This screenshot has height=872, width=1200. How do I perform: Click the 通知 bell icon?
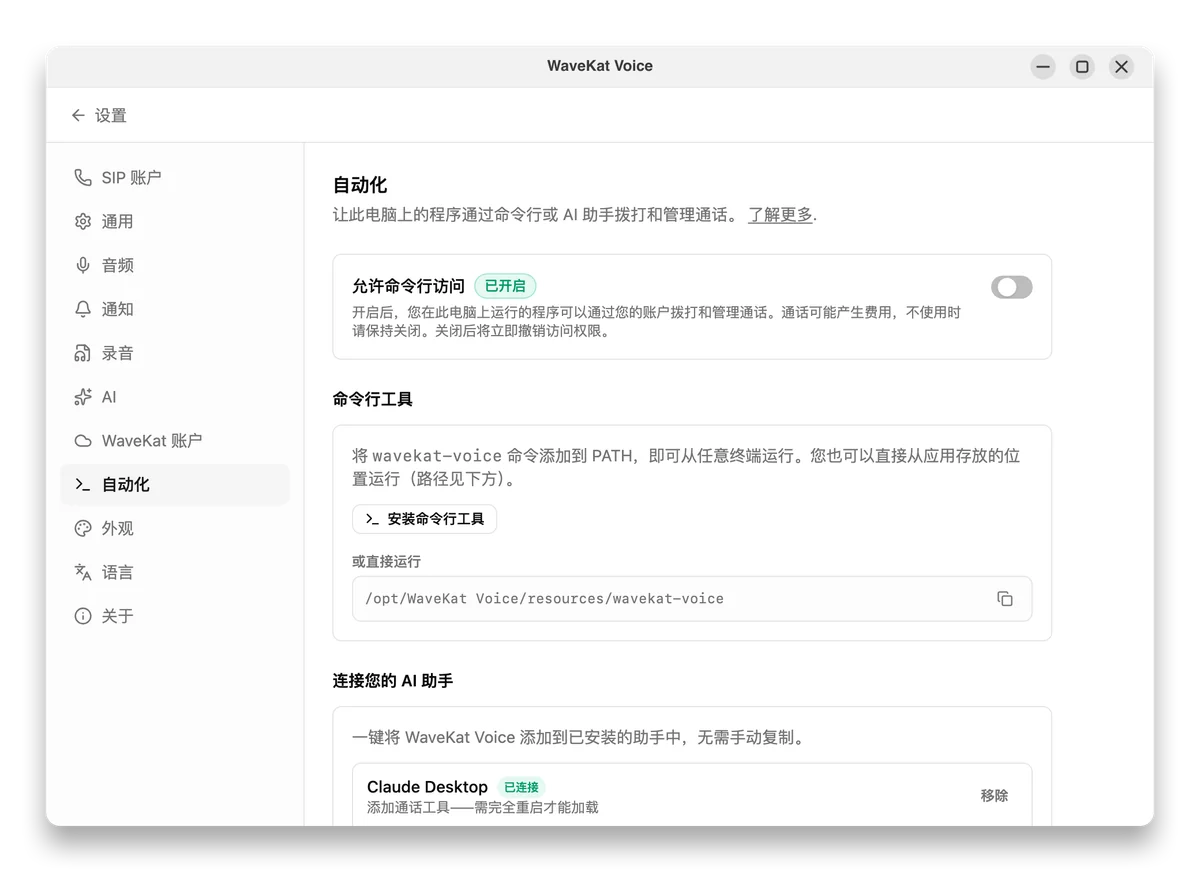[83, 309]
